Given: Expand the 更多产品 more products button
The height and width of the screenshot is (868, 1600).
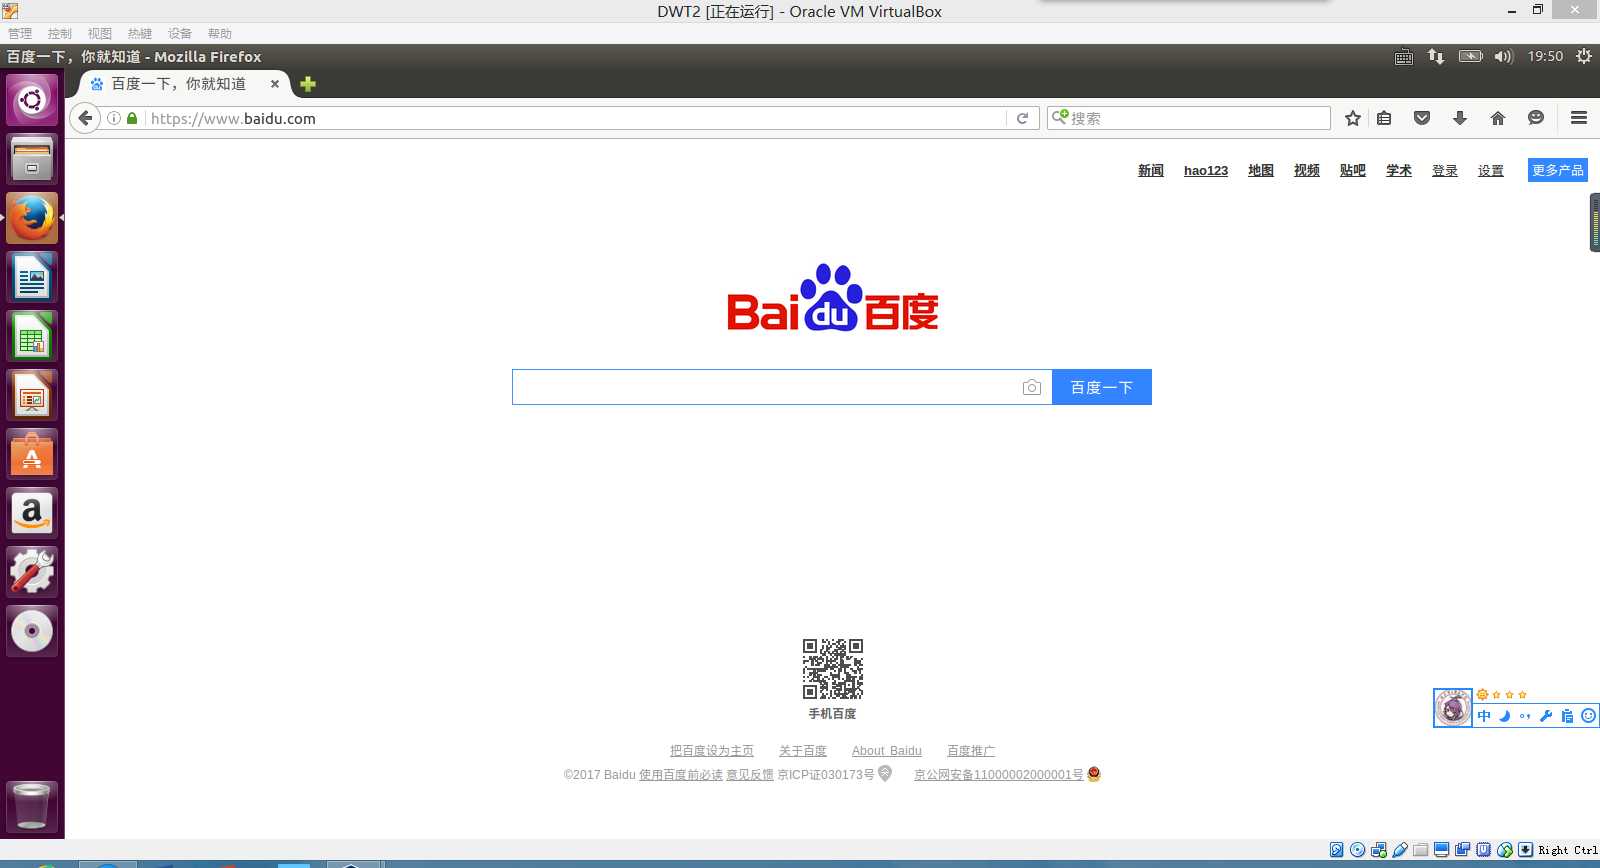Looking at the screenshot, I should coord(1558,170).
